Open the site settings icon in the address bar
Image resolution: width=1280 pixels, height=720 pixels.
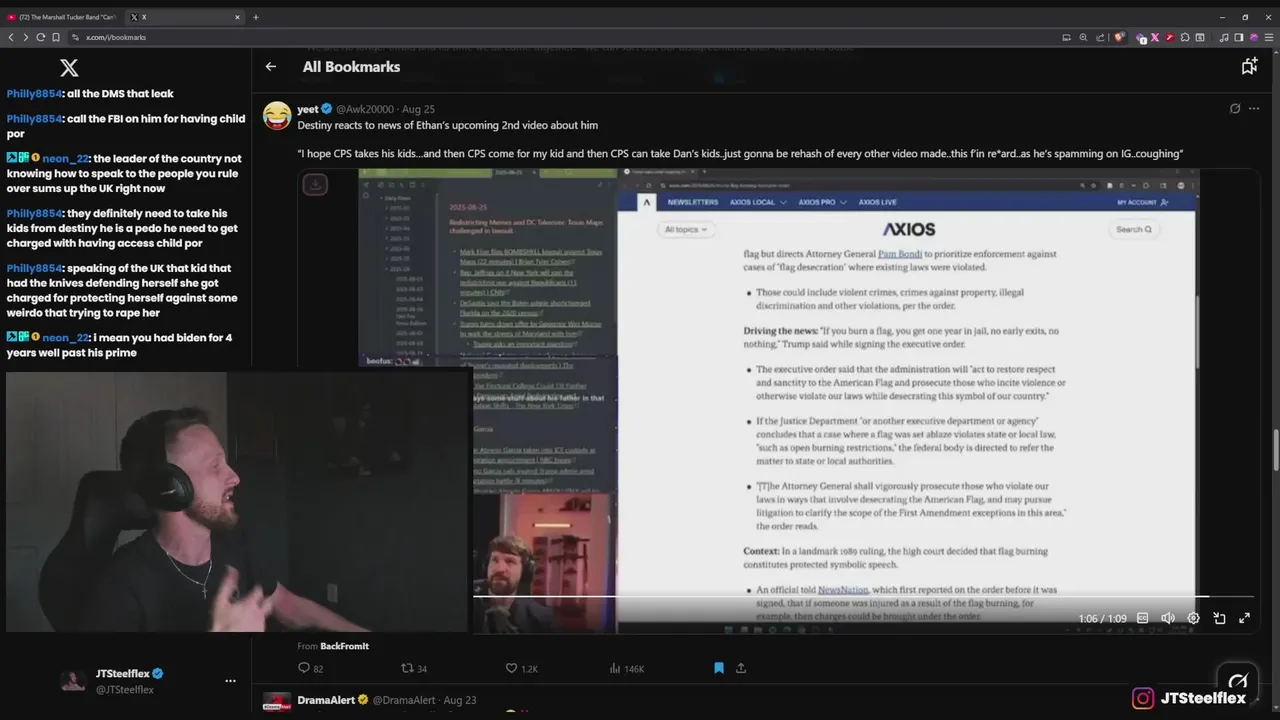click(76, 37)
